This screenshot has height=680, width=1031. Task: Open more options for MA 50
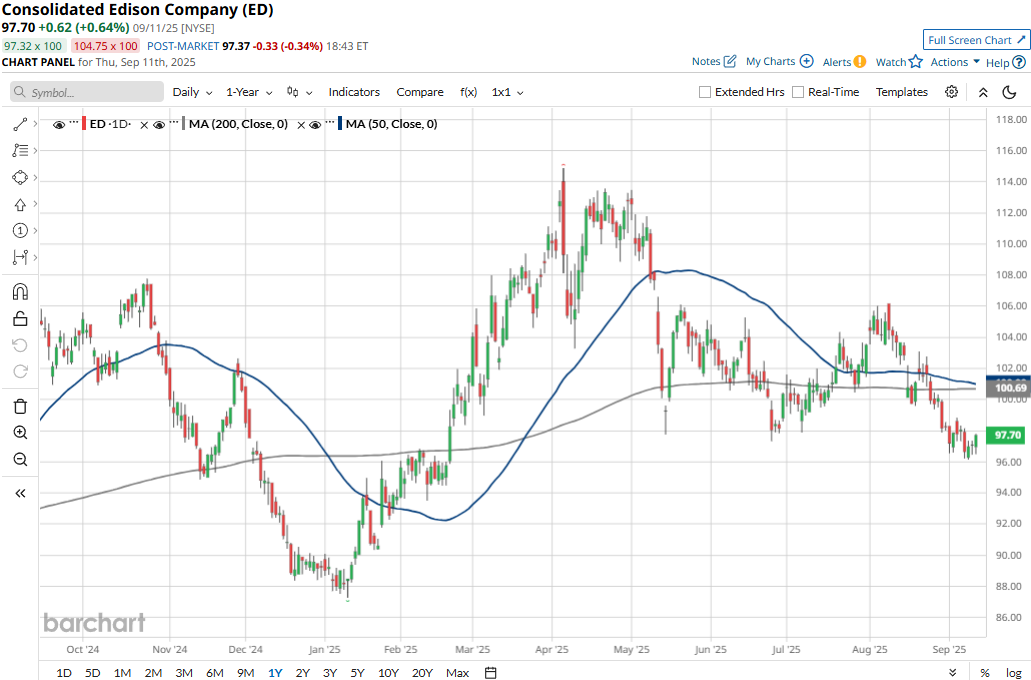(x=329, y=123)
